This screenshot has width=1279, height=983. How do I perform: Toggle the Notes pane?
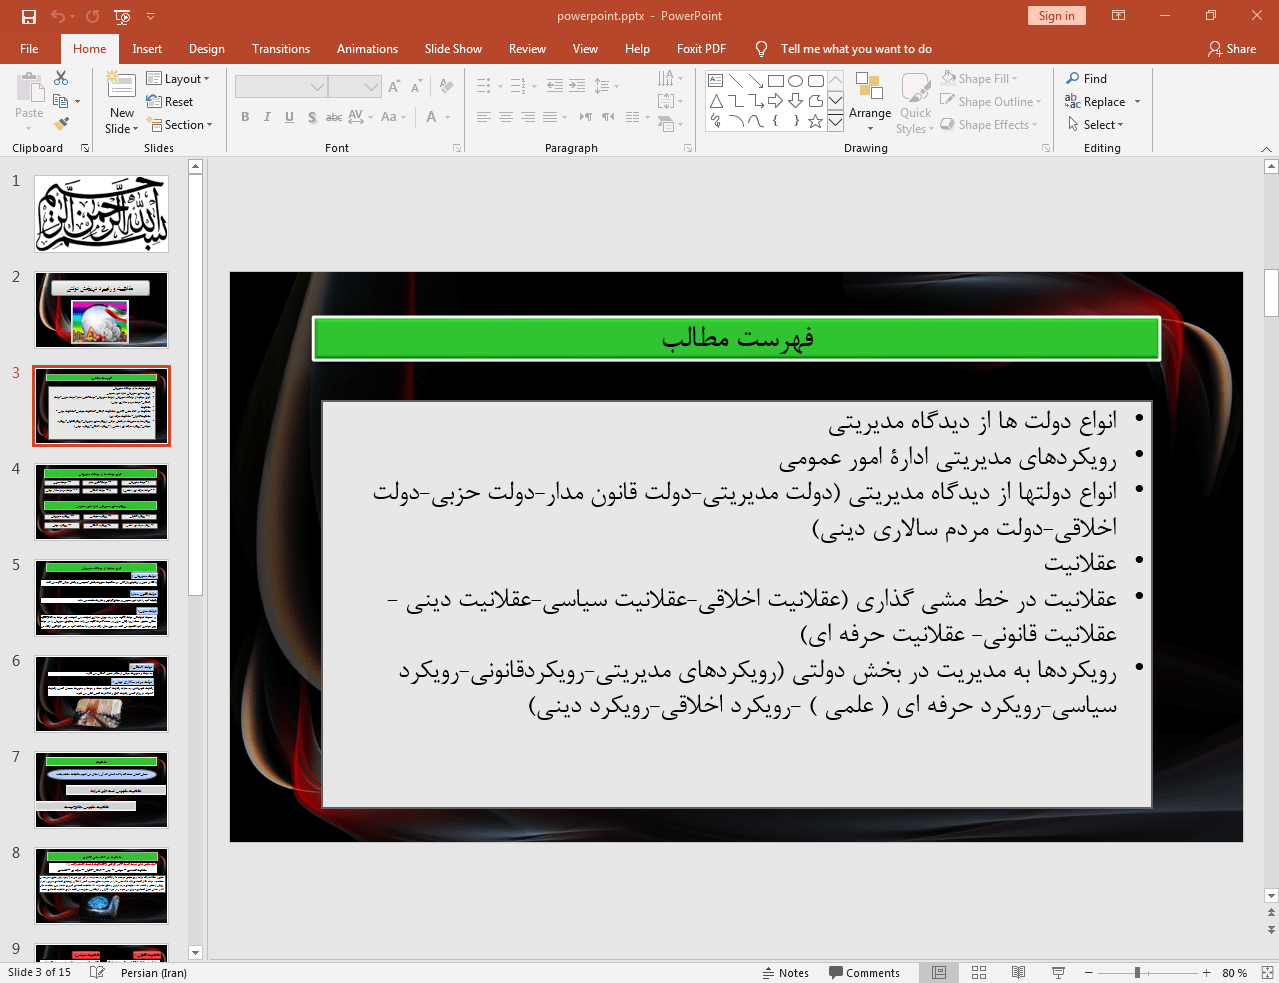tap(785, 972)
